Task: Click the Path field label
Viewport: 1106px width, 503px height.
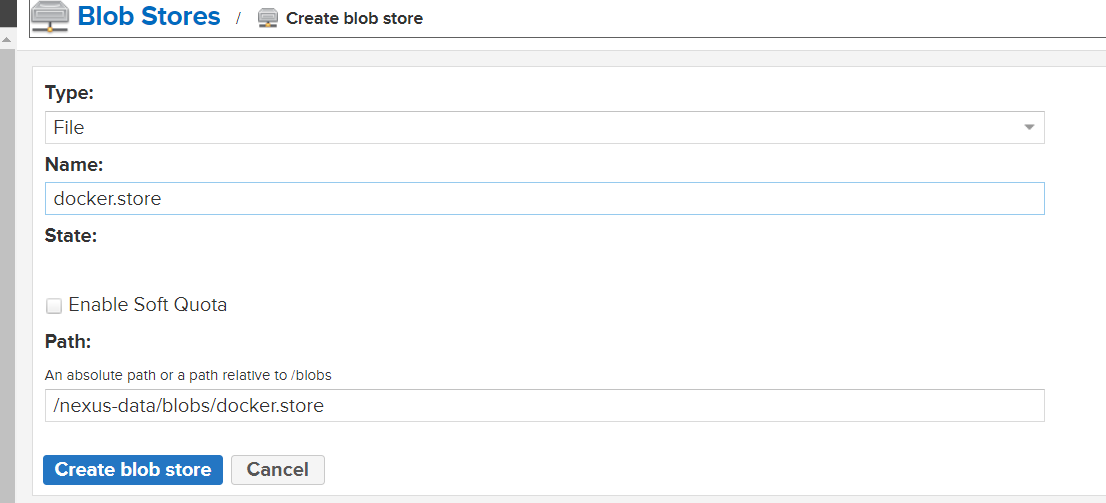Action: click(68, 342)
